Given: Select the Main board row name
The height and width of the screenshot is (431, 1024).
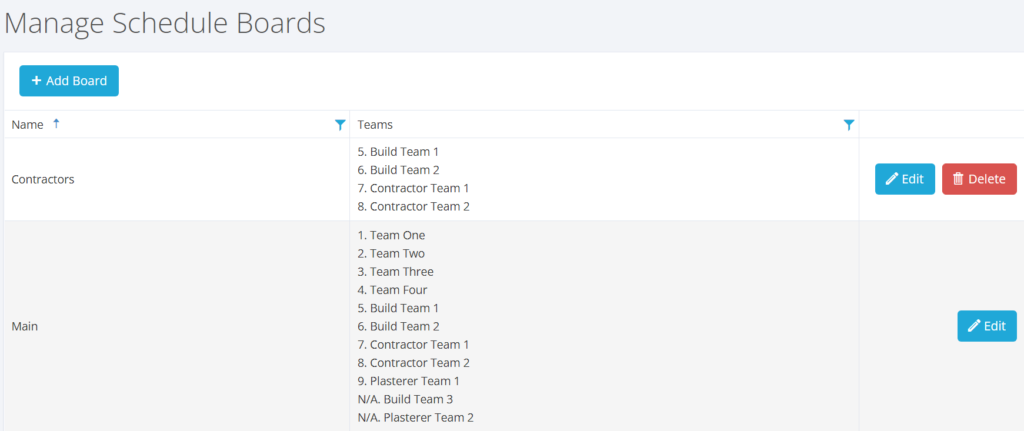Looking at the screenshot, I should (25, 327).
